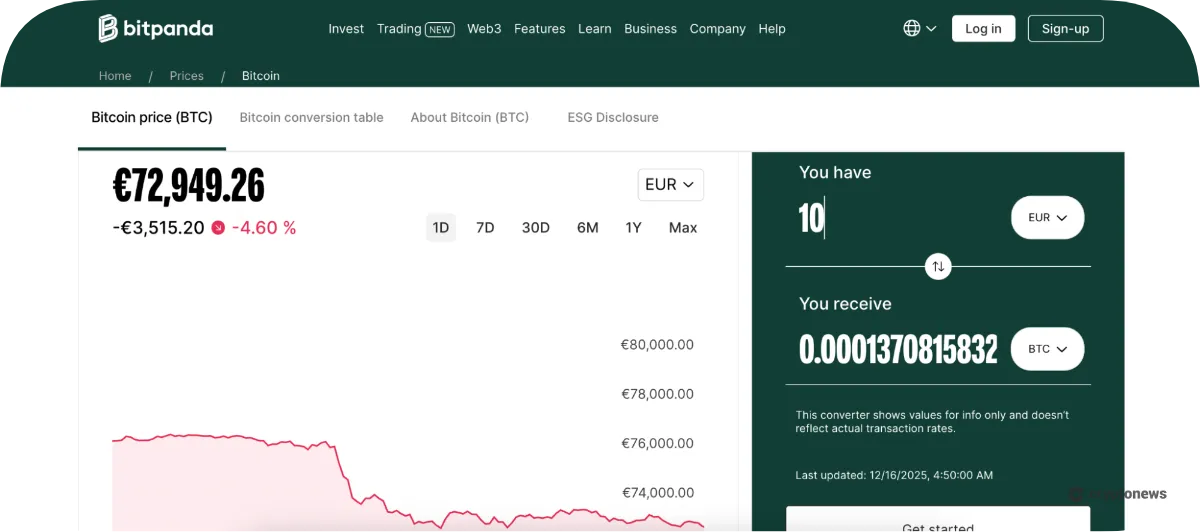The width and height of the screenshot is (1200, 532).
Task: Select the 1D chart range
Action: [441, 228]
